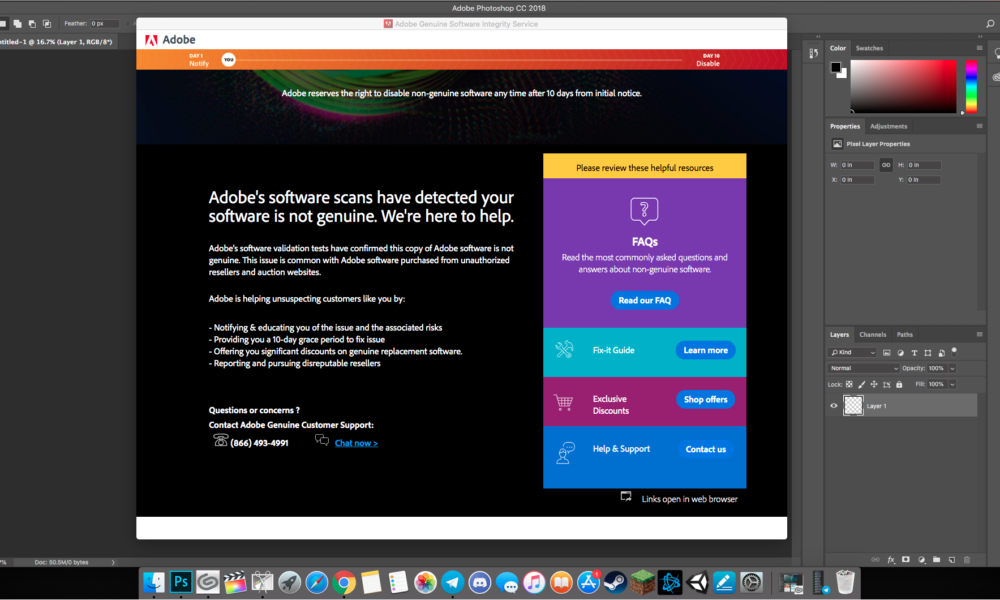Select the 'Add to selection' icon in options bar
Image resolution: width=1000 pixels, height=600 pixels.
point(17,22)
